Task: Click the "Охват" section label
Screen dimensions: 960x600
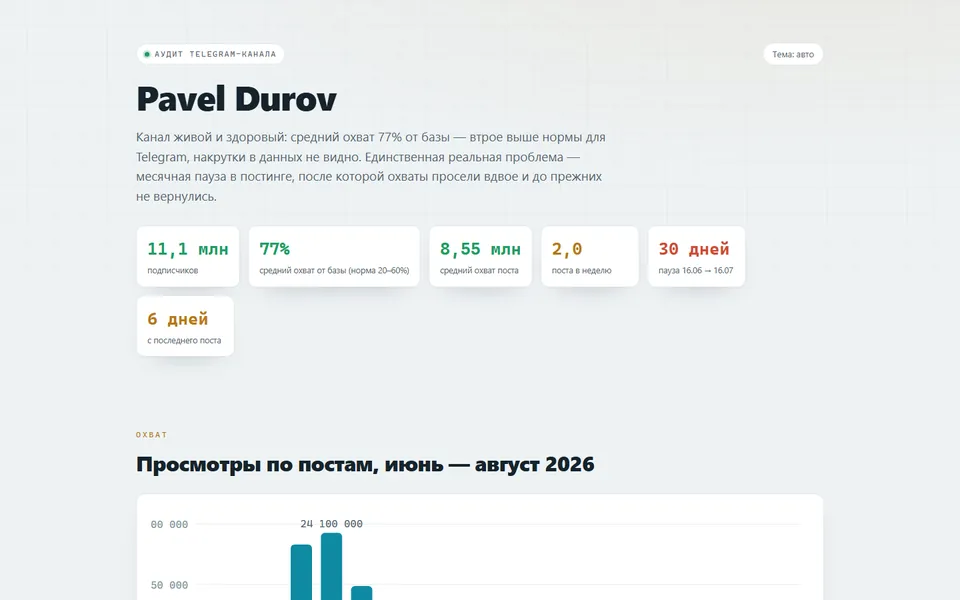Action: 151,435
